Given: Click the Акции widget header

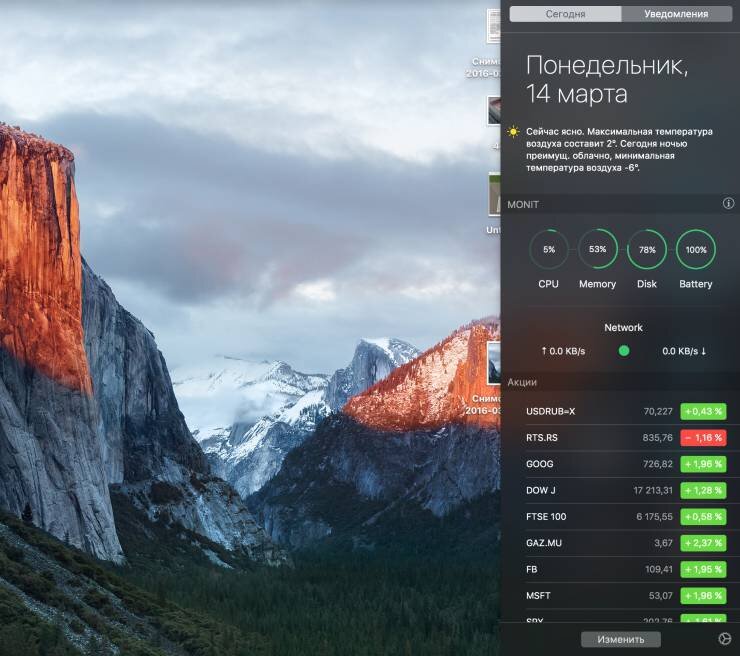Looking at the screenshot, I should [x=620, y=382].
